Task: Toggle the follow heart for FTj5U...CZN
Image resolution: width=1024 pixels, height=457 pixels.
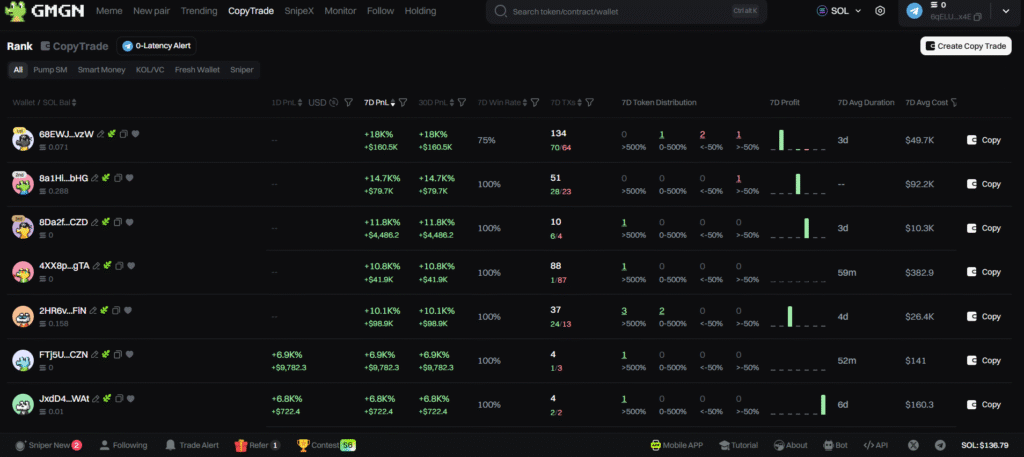Action: click(129, 355)
